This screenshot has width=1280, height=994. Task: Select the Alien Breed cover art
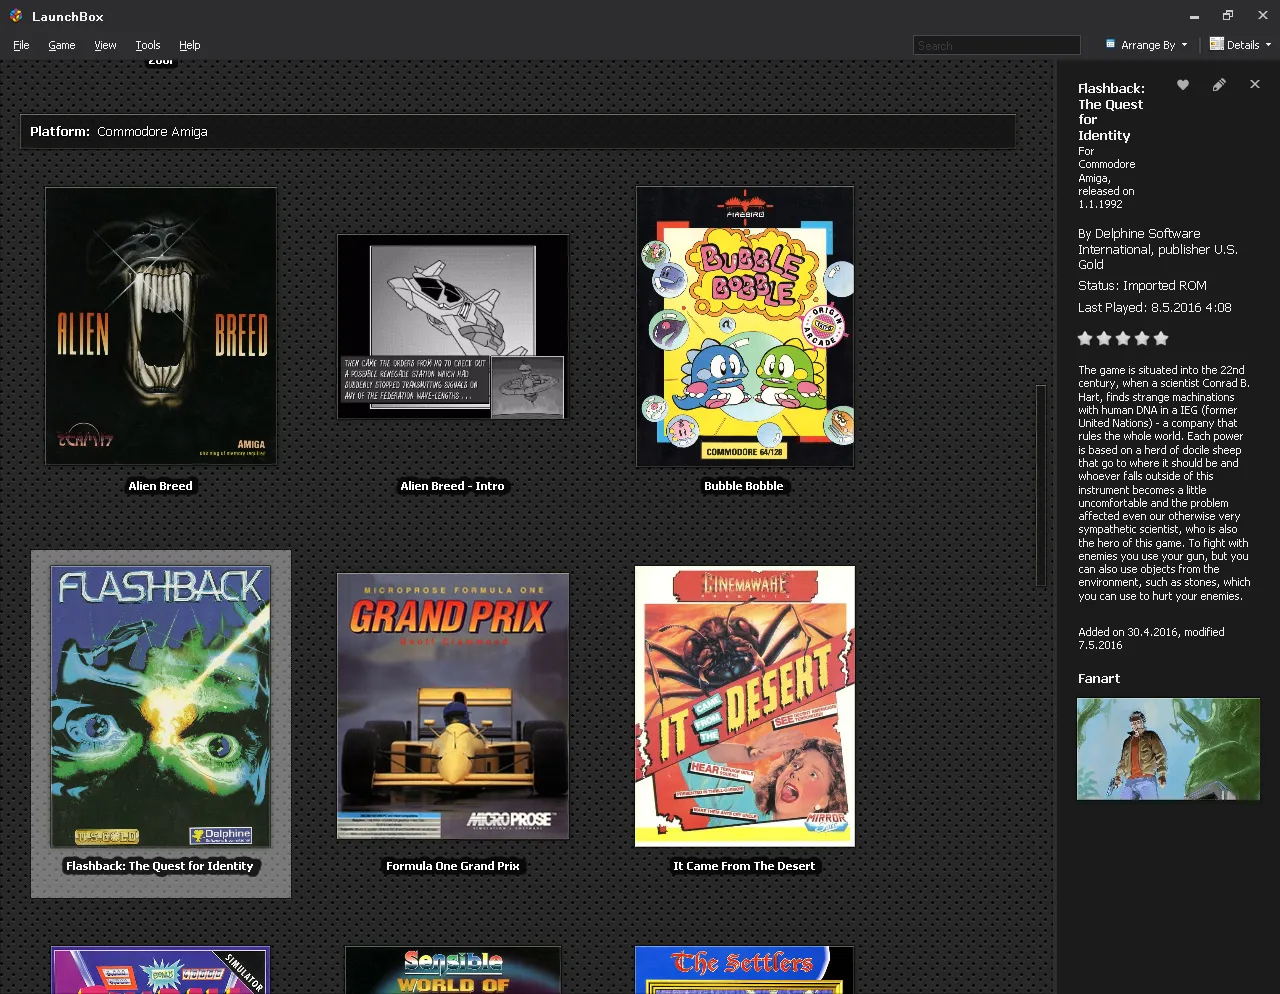click(x=161, y=326)
